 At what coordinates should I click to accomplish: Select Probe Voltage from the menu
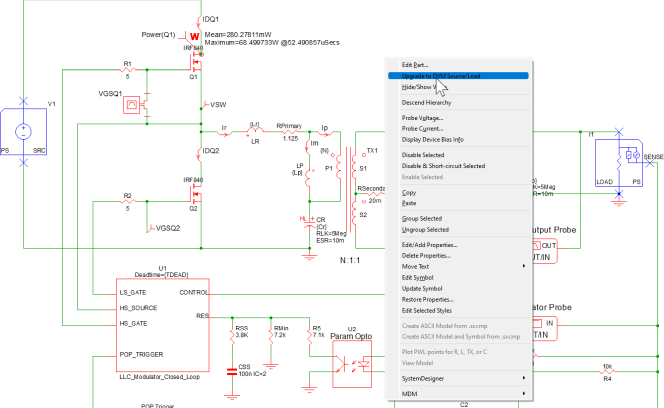pyautogui.click(x=425, y=117)
